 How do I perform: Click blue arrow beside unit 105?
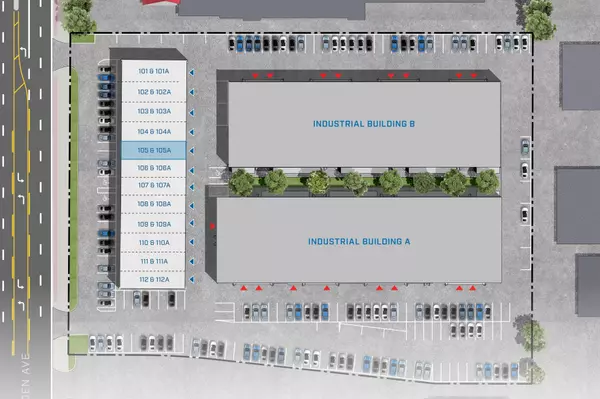point(192,151)
